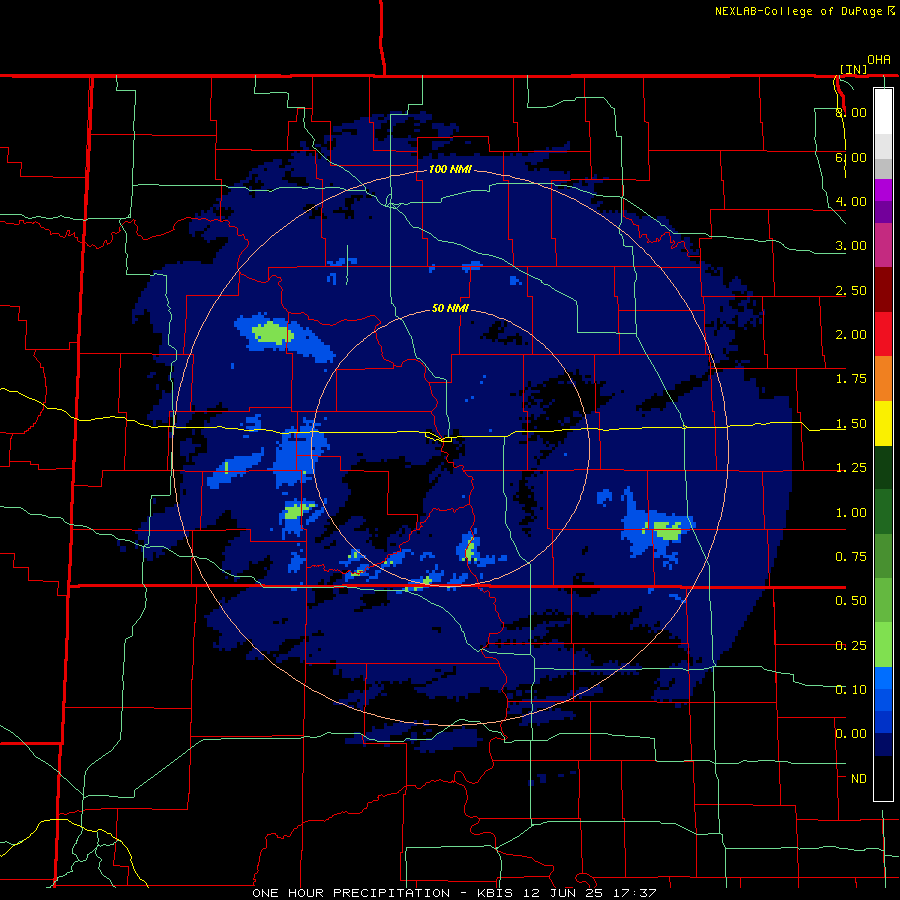Pick the yellow legend swatch
Screen dimensions: 900x900
click(x=883, y=423)
